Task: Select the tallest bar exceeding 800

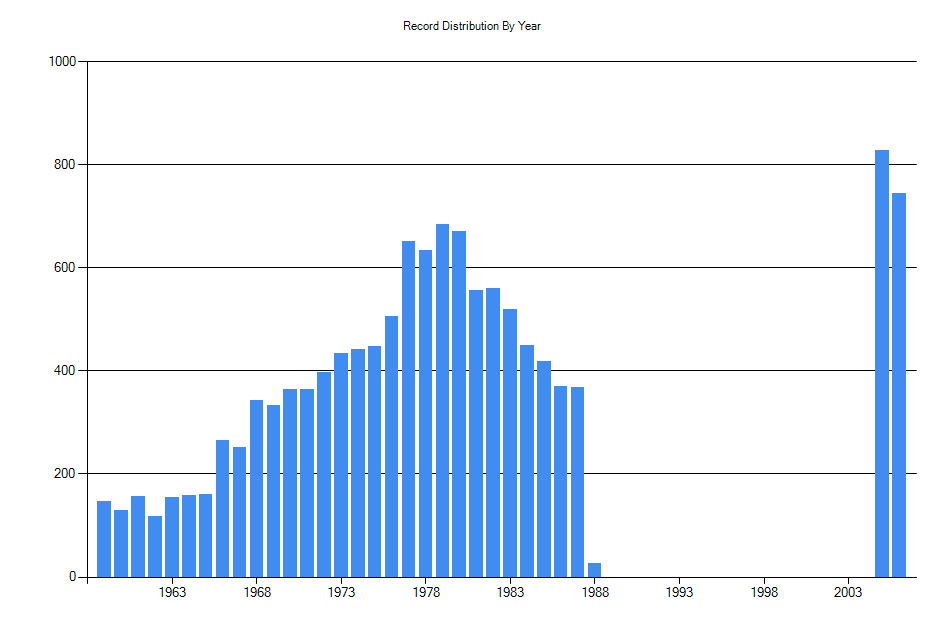Action: pyautogui.click(x=882, y=364)
